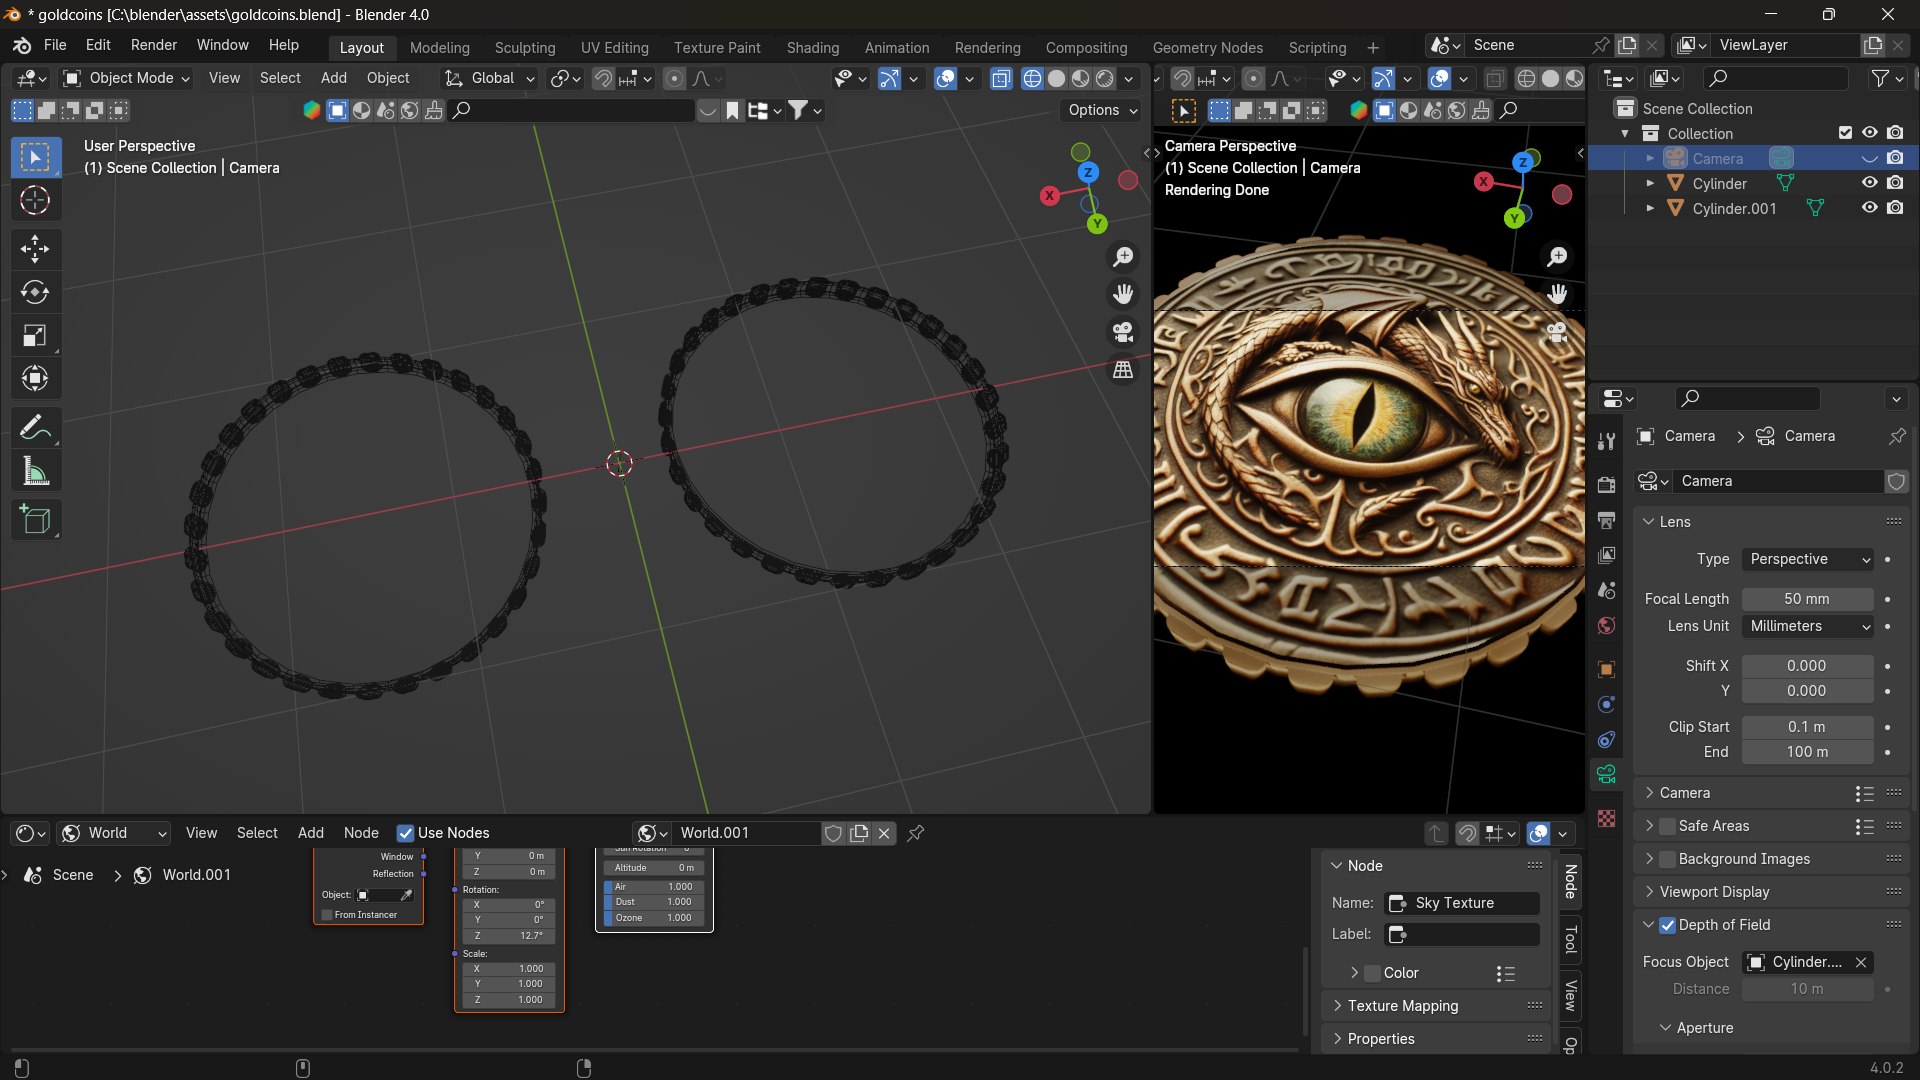The image size is (1920, 1080).
Task: Open the Physics properties tab
Action: pyautogui.click(x=1606, y=704)
